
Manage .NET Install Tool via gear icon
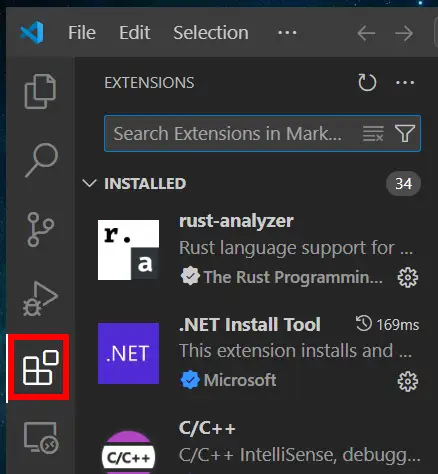408,381
